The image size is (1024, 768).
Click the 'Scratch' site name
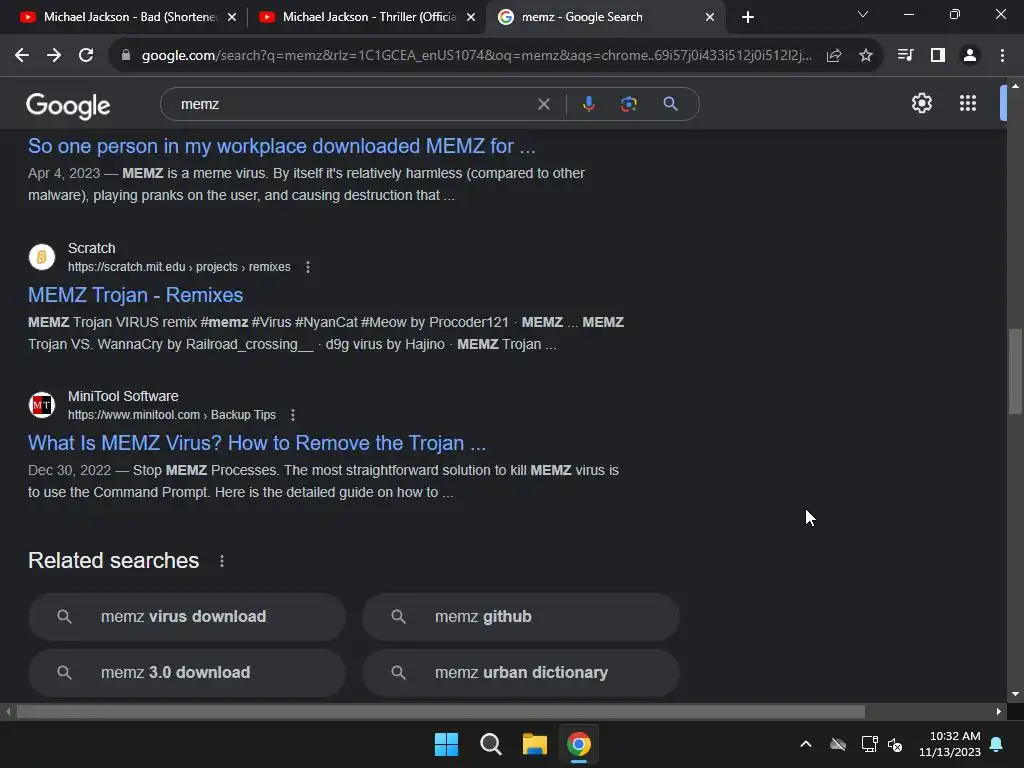(x=91, y=248)
